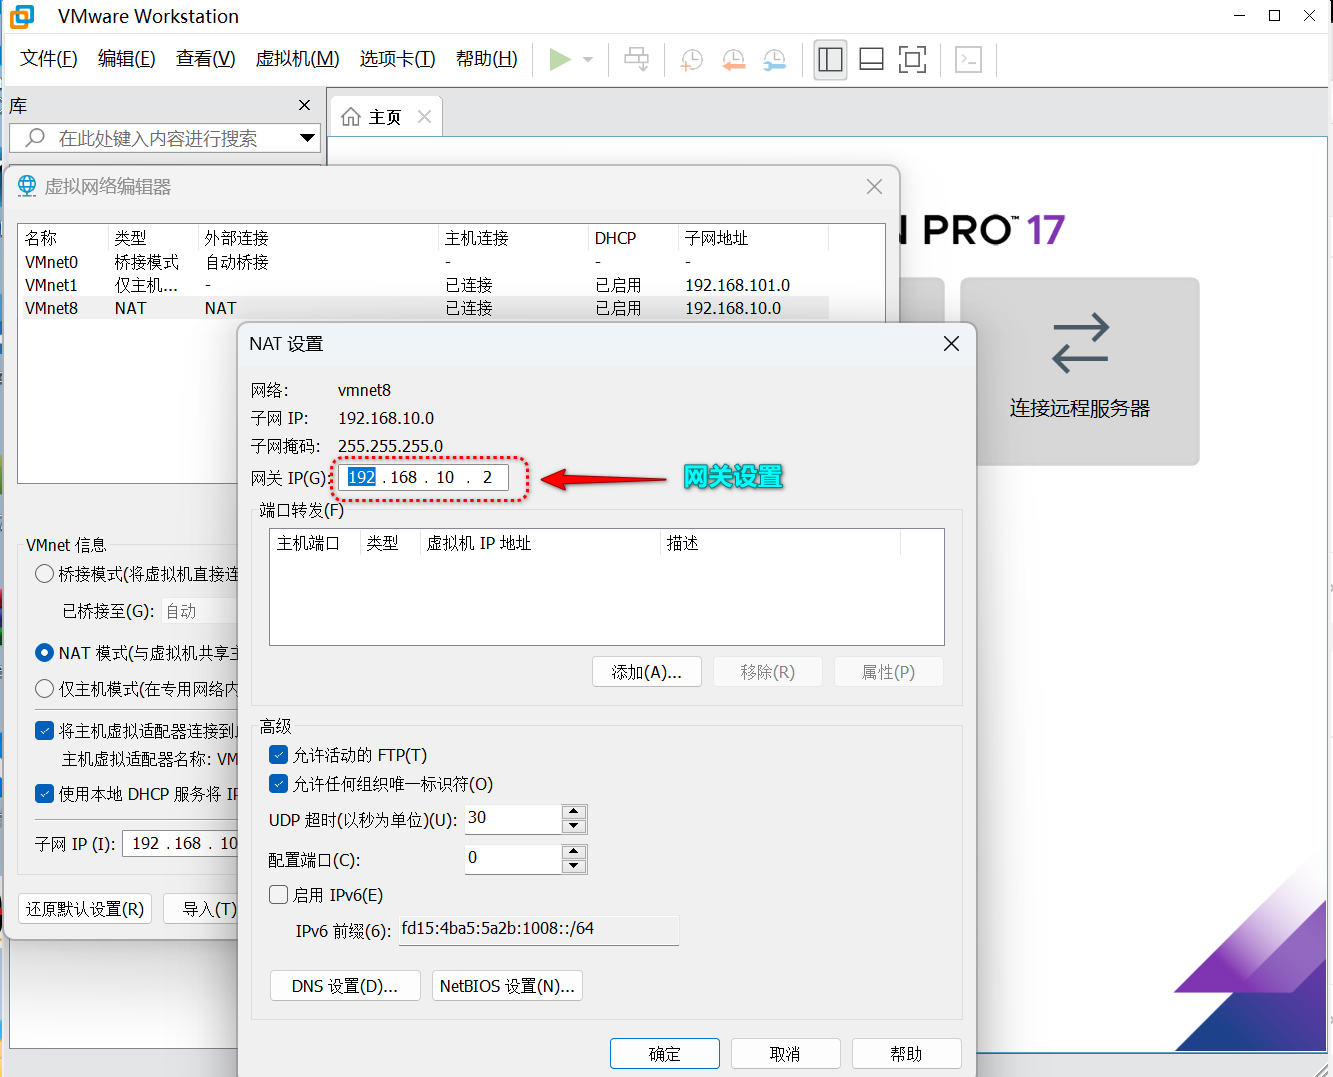Enable 启用 IPv6(E) checkbox
Image resolution: width=1333 pixels, height=1077 pixels.
click(x=279, y=895)
